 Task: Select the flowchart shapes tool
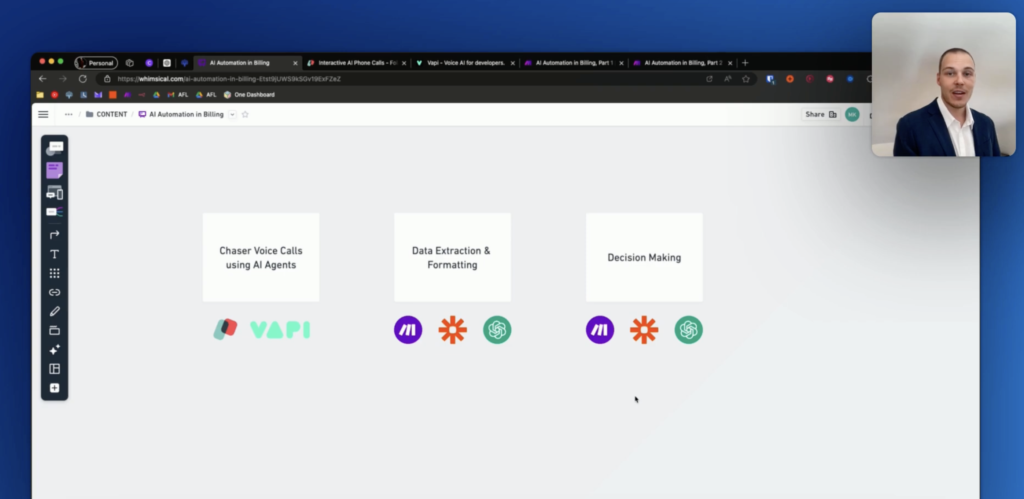click(54, 148)
